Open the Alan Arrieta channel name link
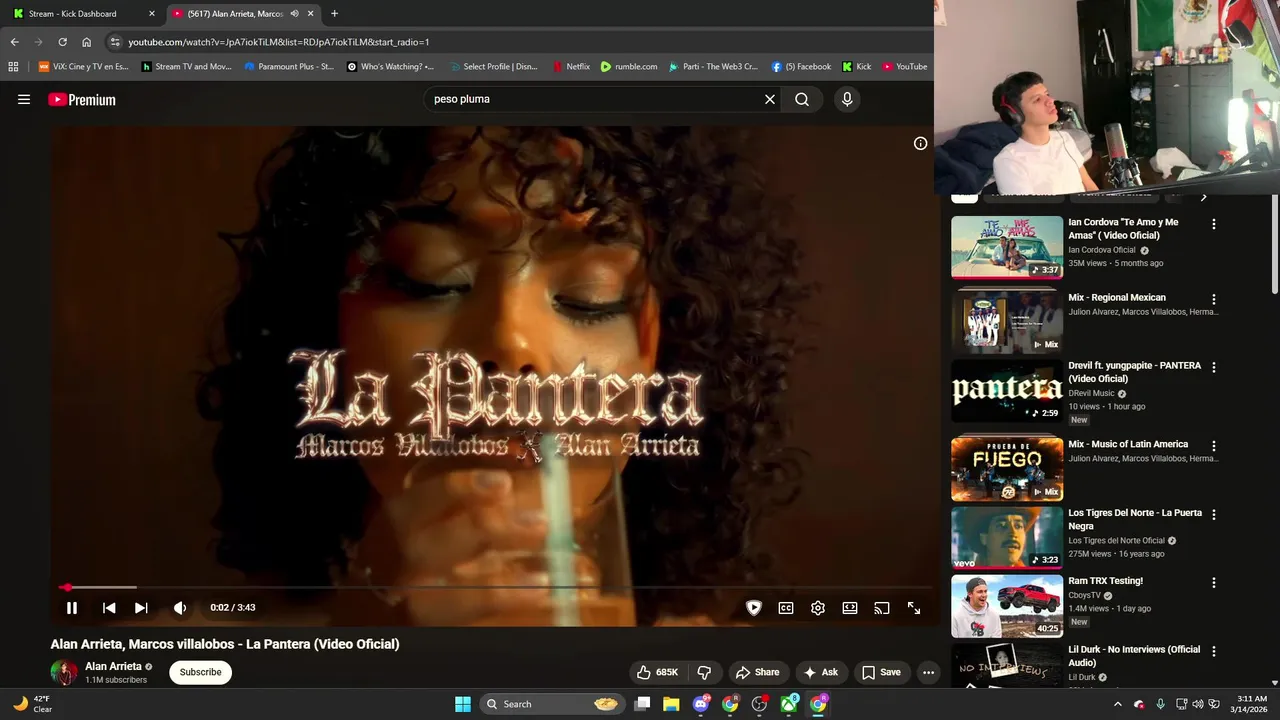1280x720 pixels. [113, 666]
